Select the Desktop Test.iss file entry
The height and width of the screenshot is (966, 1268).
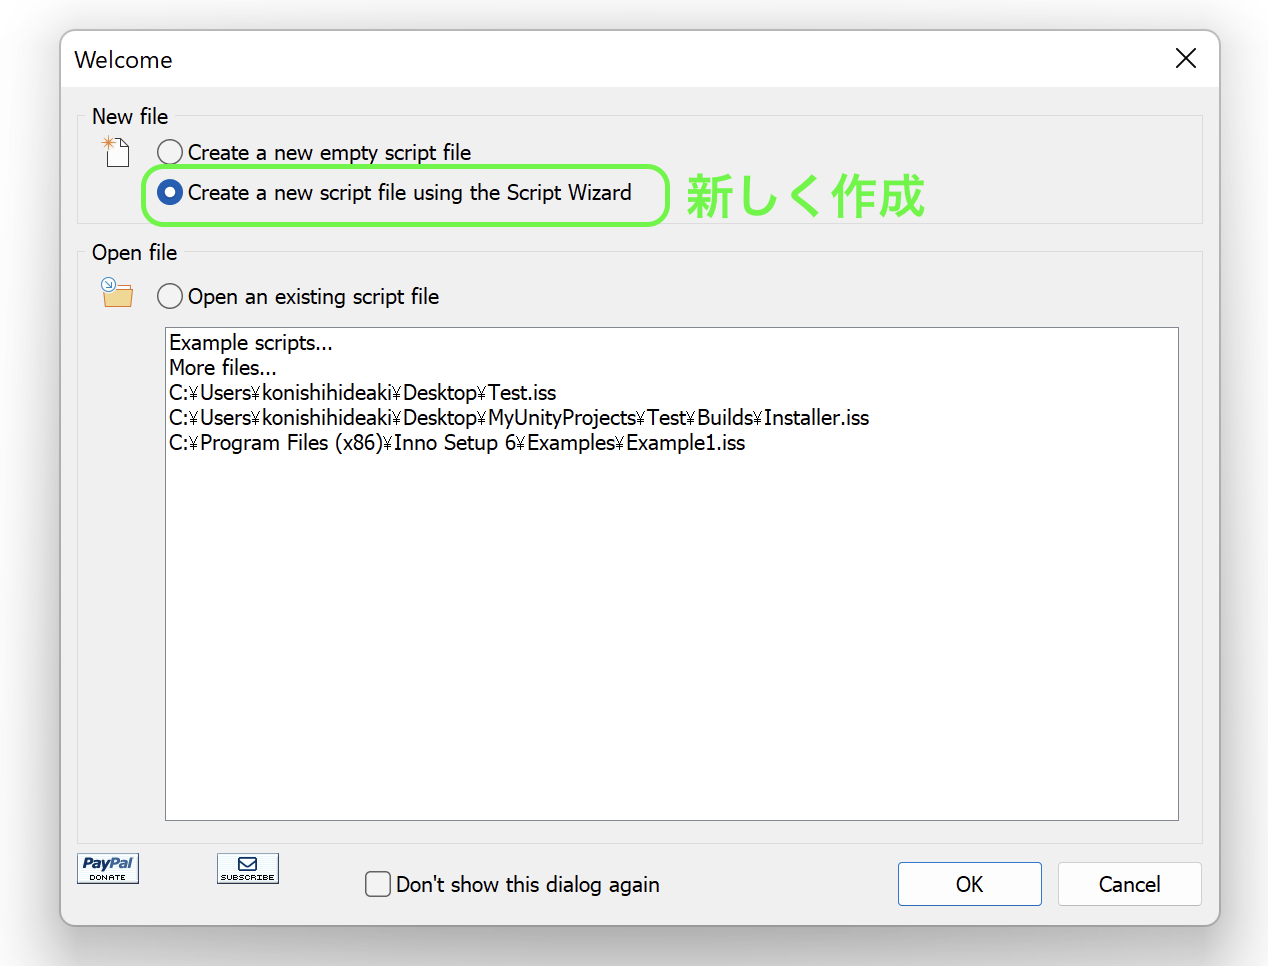[363, 393]
